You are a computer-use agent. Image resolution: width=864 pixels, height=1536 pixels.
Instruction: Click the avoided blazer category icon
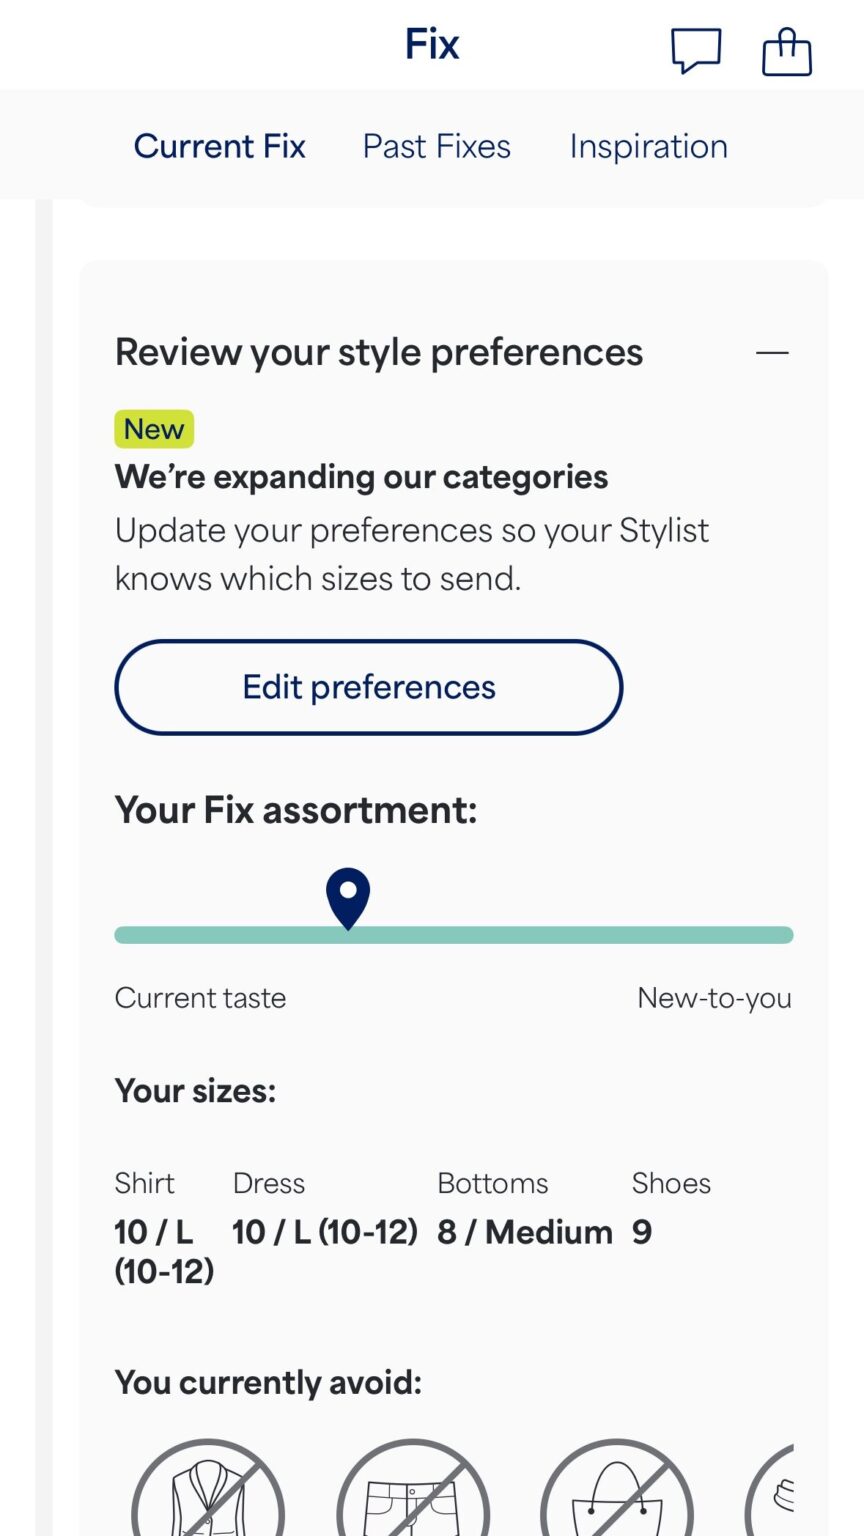click(x=207, y=1490)
